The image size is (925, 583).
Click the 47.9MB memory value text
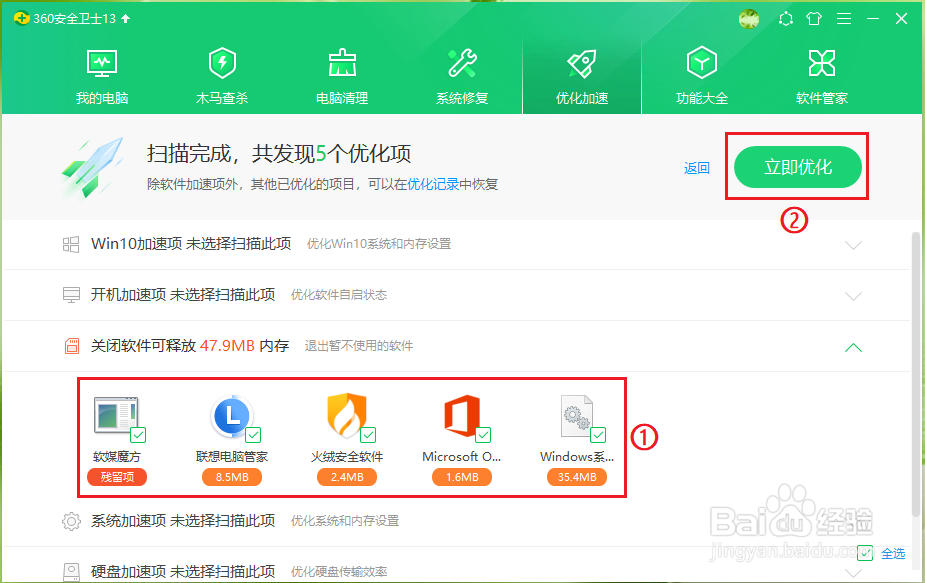click(227, 346)
